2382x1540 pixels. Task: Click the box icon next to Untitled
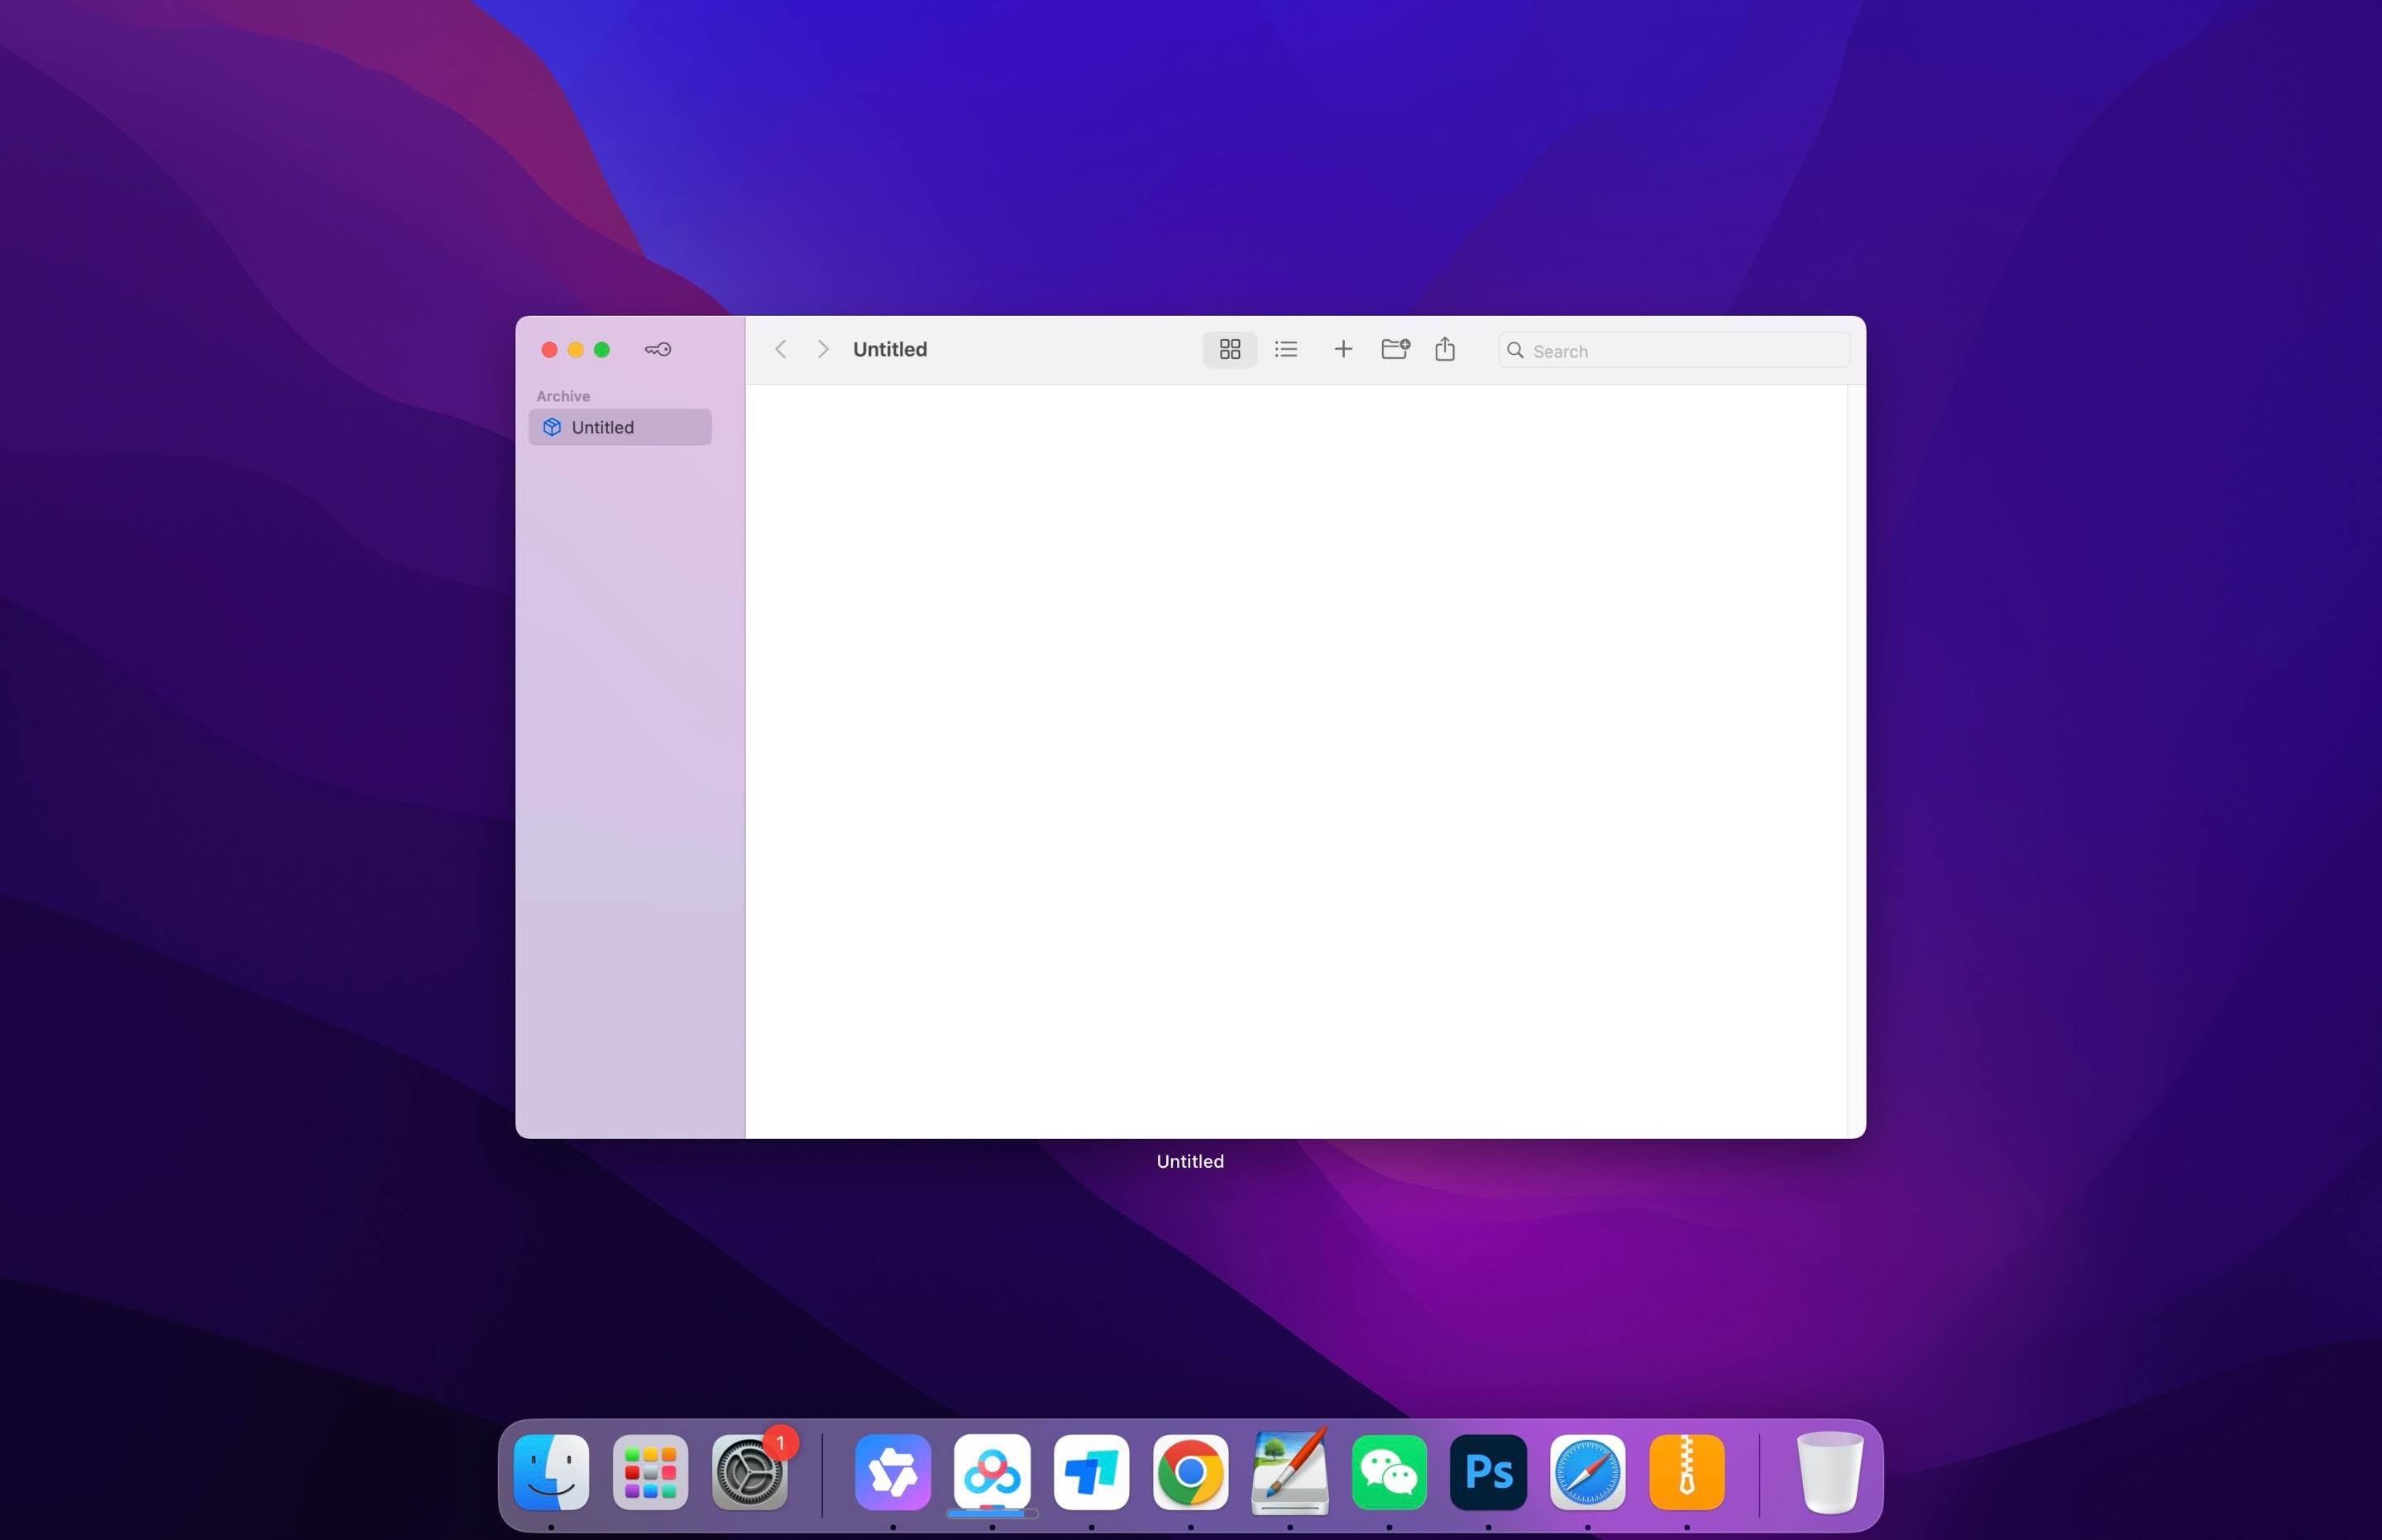point(552,427)
